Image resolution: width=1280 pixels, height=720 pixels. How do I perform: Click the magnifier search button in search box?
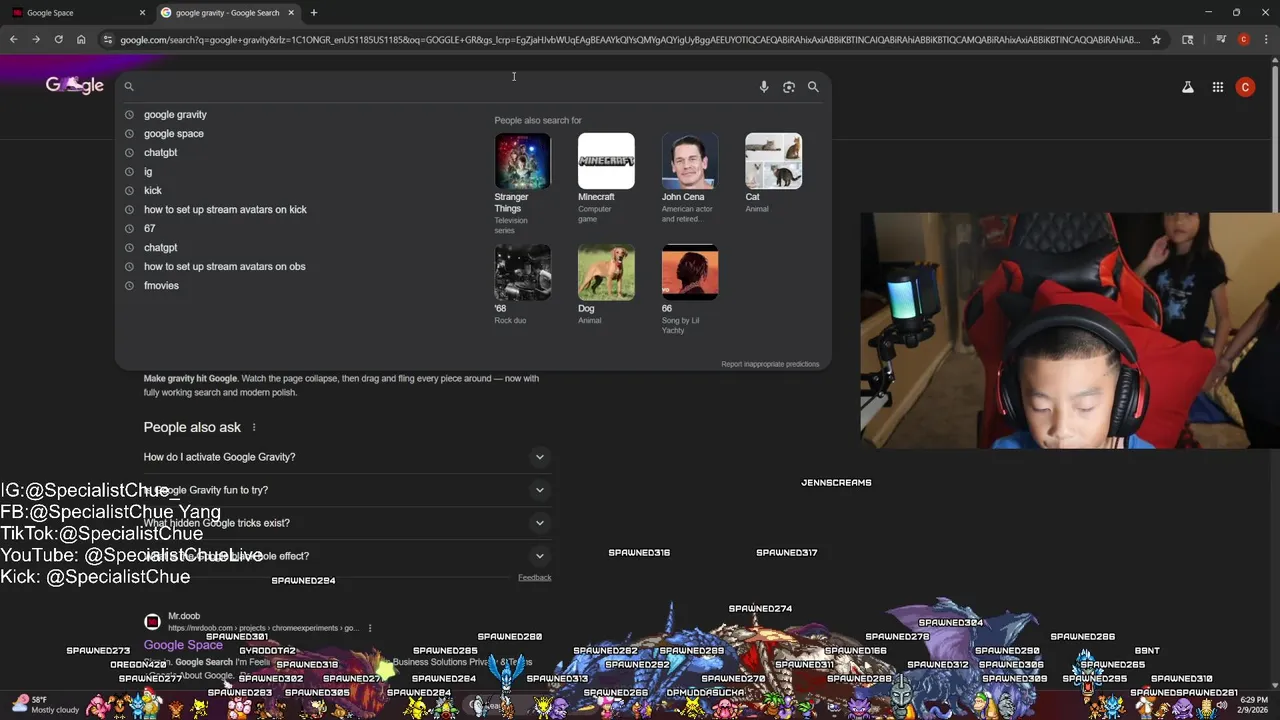click(x=813, y=87)
